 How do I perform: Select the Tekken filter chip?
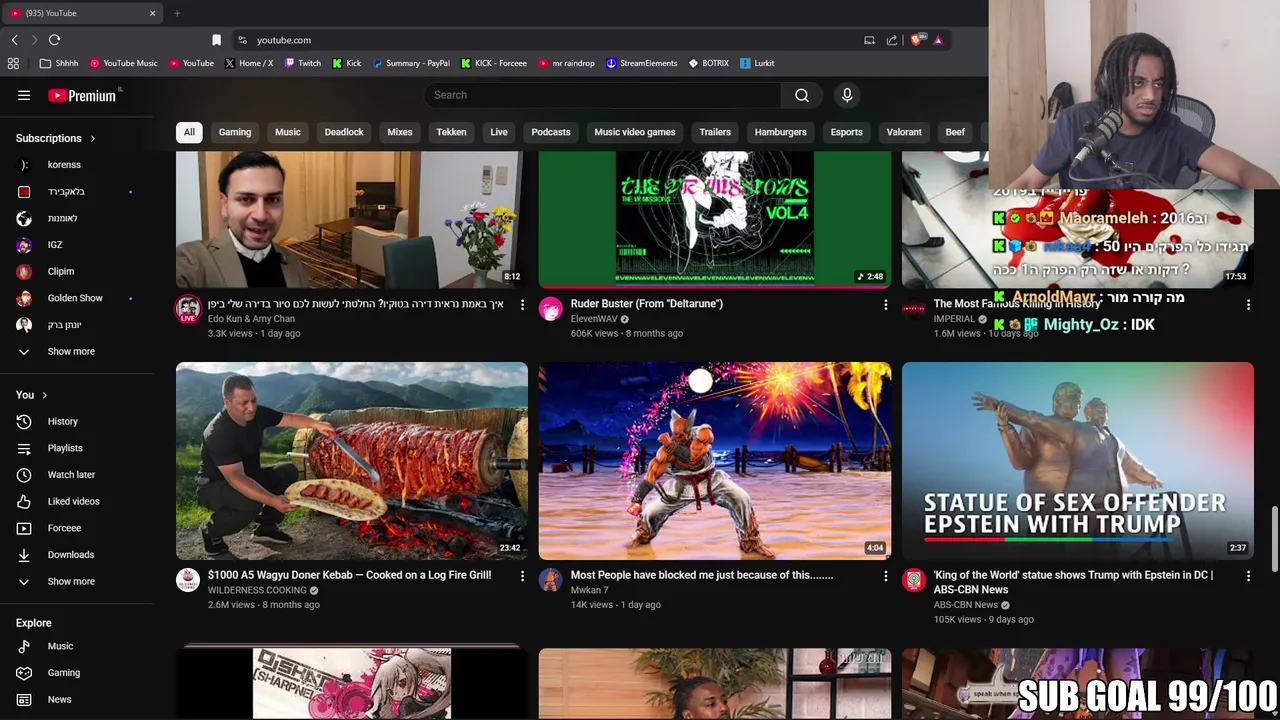coord(451,132)
